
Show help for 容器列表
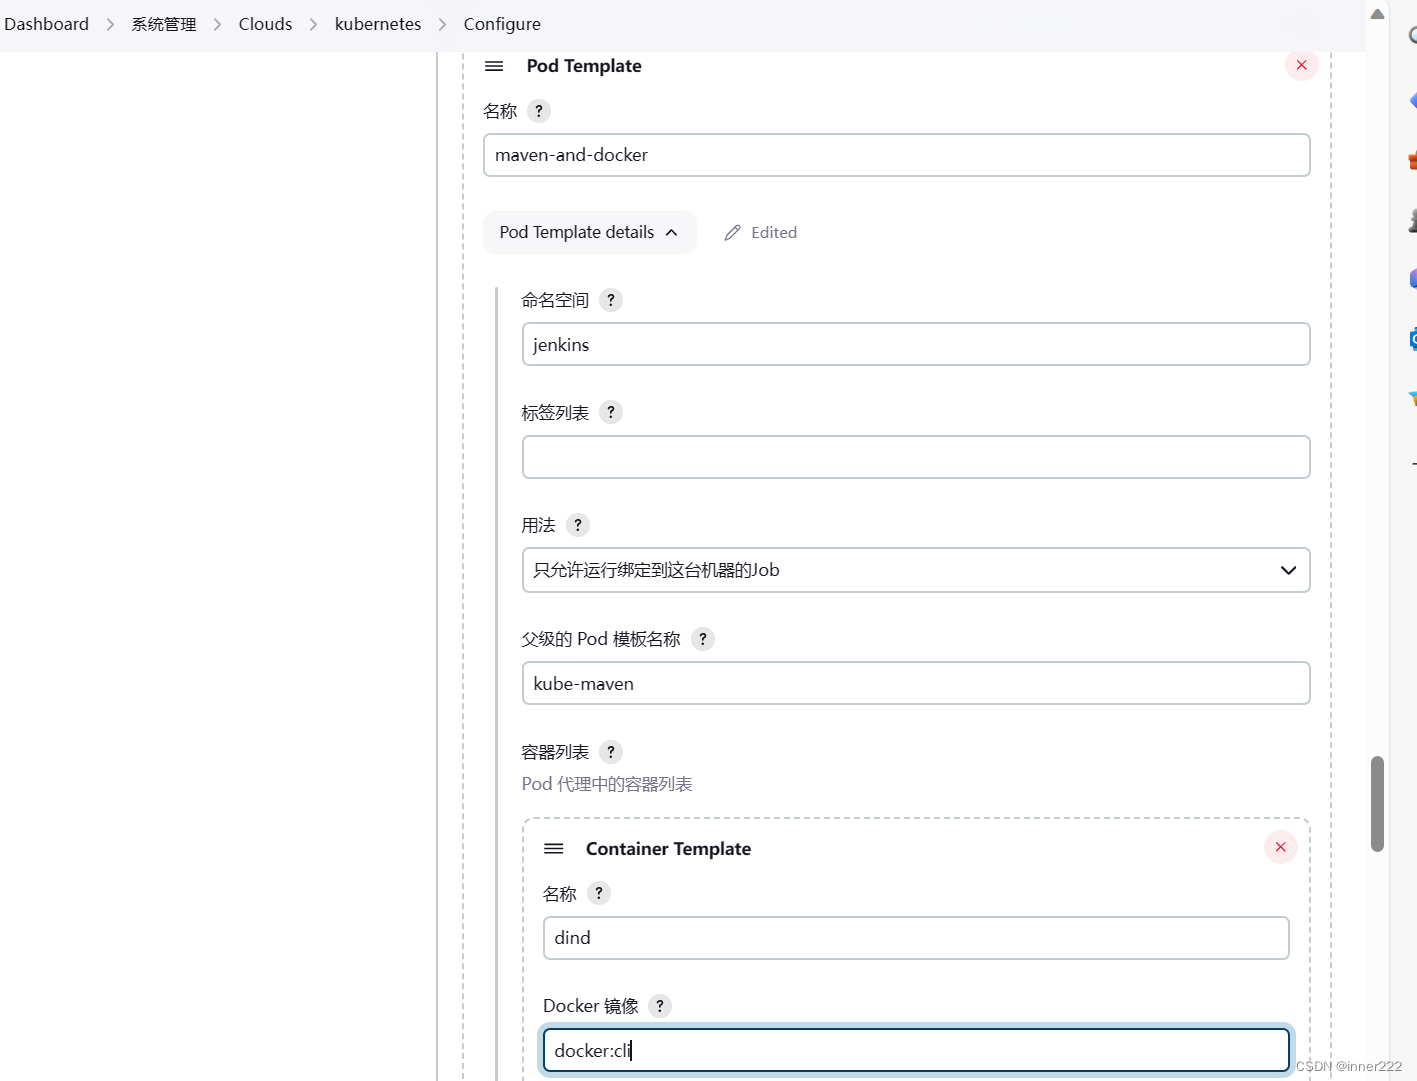click(611, 752)
